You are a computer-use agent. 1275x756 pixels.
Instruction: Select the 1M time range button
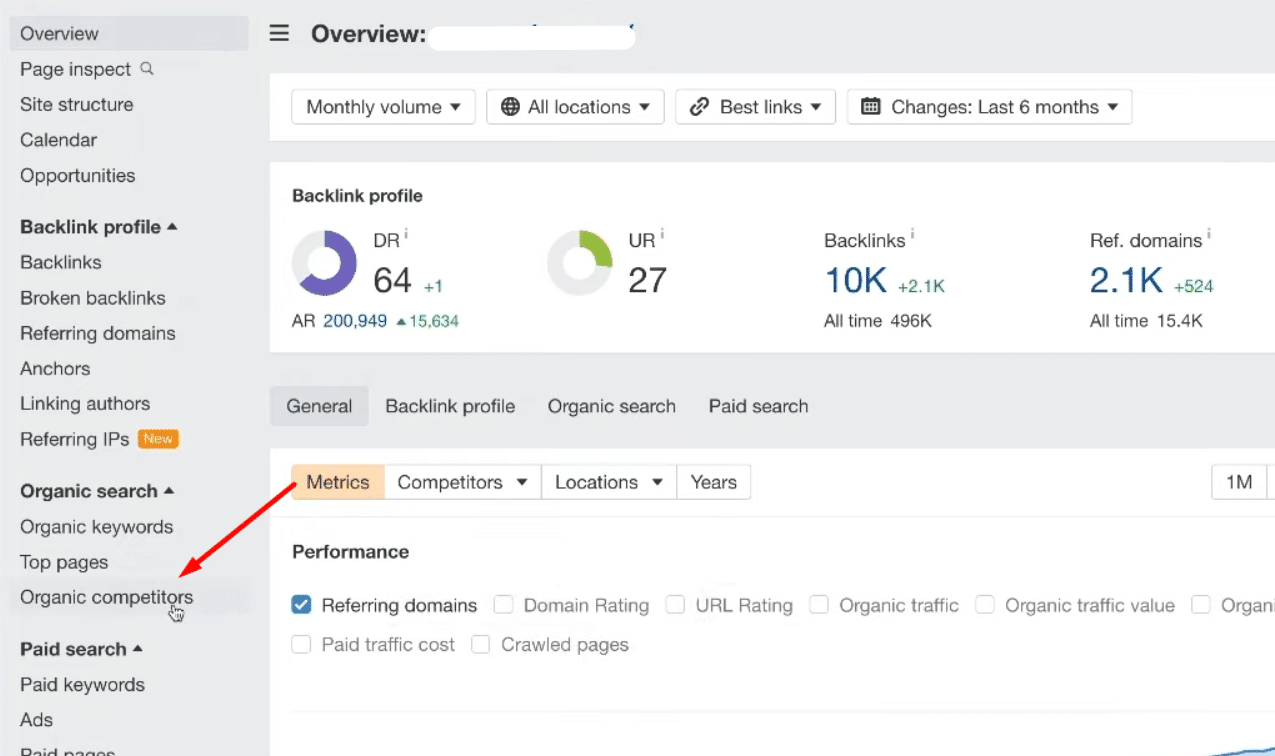click(1238, 482)
